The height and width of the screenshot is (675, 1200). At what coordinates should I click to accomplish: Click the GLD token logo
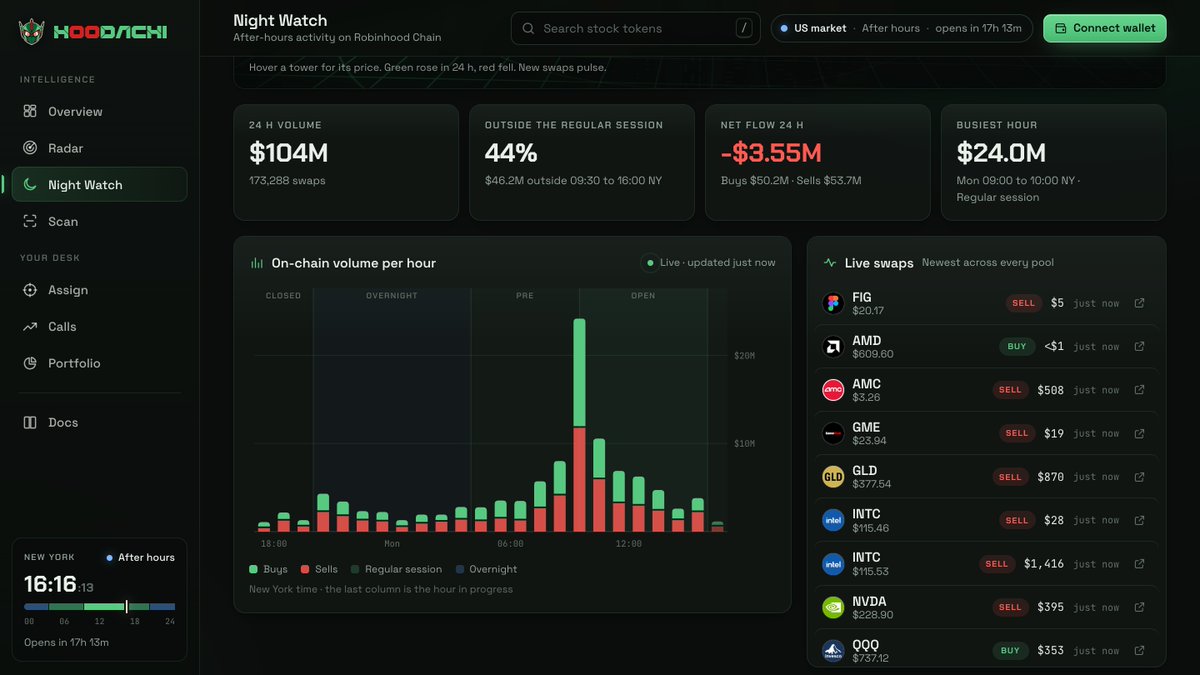click(x=833, y=477)
